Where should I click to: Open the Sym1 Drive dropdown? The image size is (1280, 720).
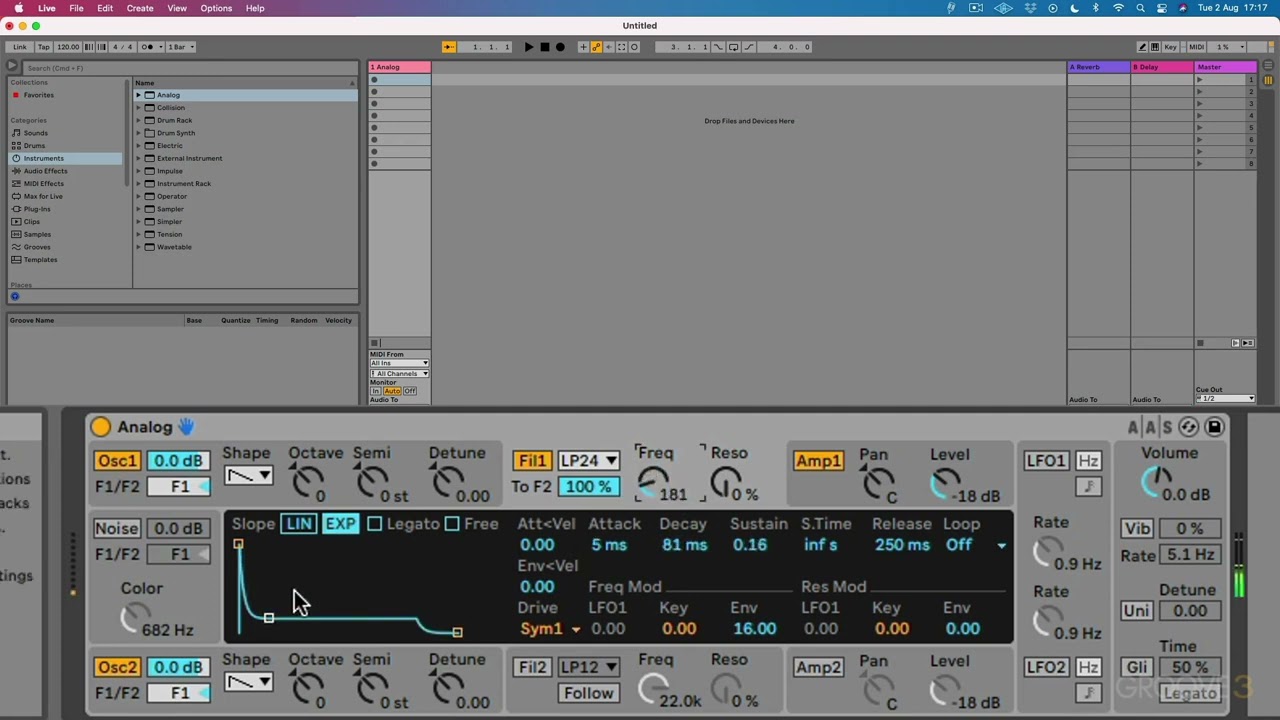click(x=550, y=629)
